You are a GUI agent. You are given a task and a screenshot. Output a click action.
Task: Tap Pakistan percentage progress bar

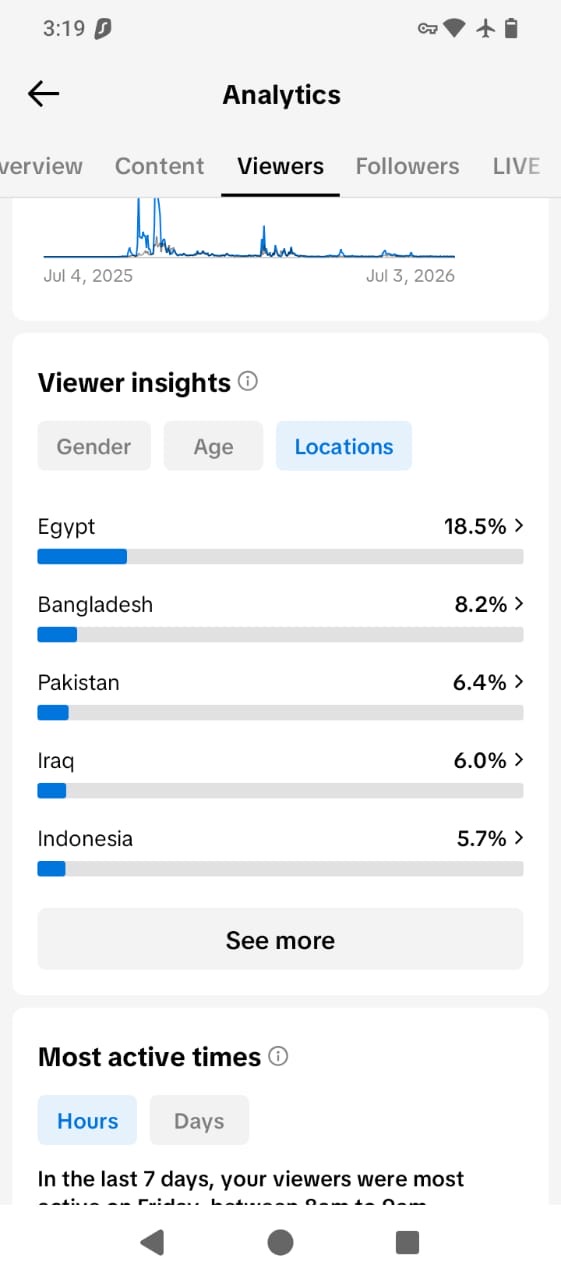tap(280, 713)
